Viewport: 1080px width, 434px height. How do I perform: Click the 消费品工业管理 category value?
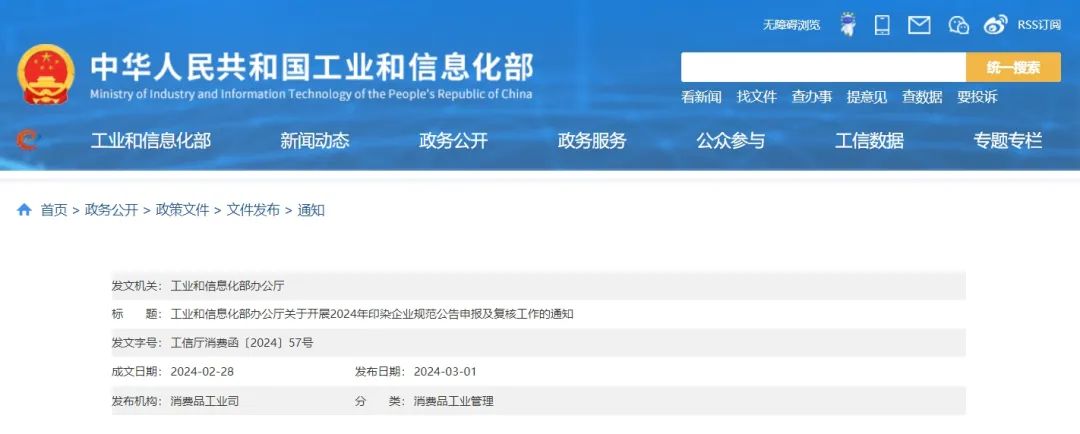click(453, 401)
